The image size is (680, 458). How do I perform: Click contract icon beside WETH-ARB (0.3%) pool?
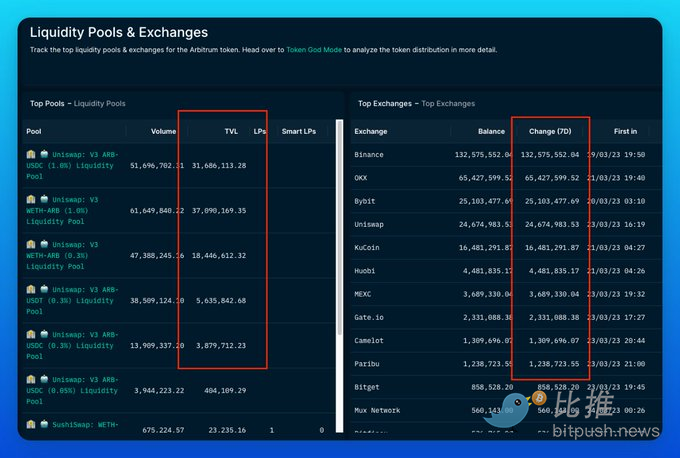44,244
